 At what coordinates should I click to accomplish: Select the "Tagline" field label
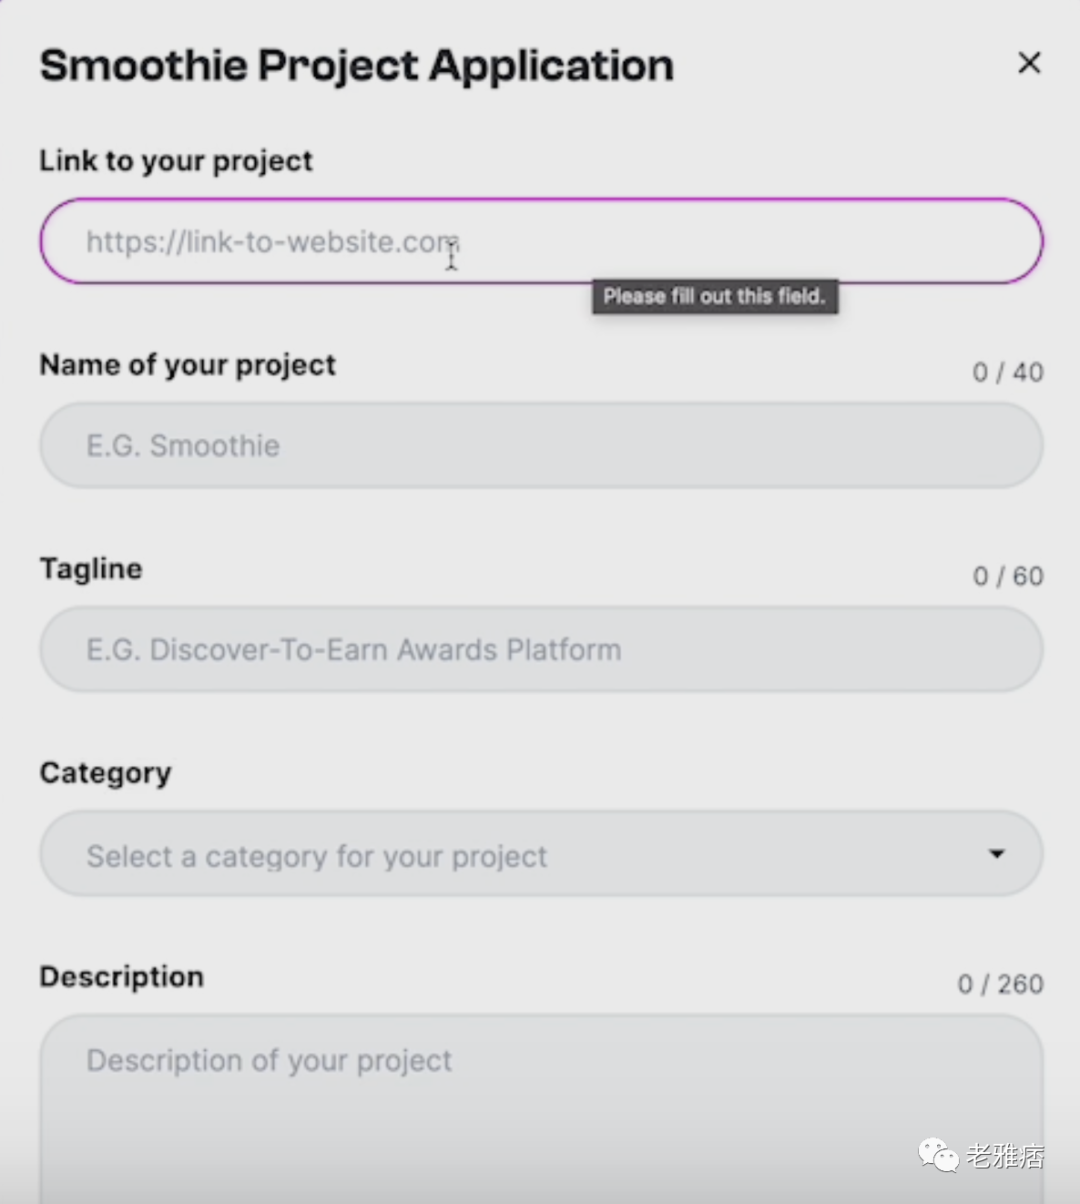91,569
